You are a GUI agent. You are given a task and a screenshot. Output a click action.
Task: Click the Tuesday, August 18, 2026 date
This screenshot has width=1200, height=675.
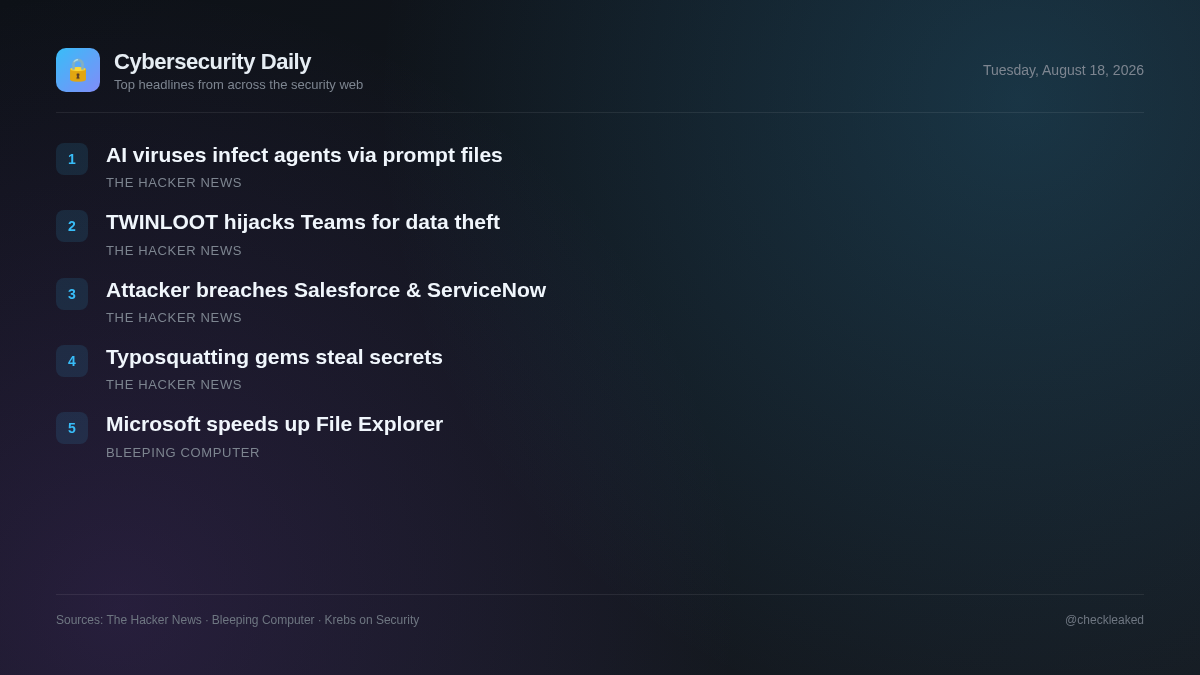pos(1063,70)
